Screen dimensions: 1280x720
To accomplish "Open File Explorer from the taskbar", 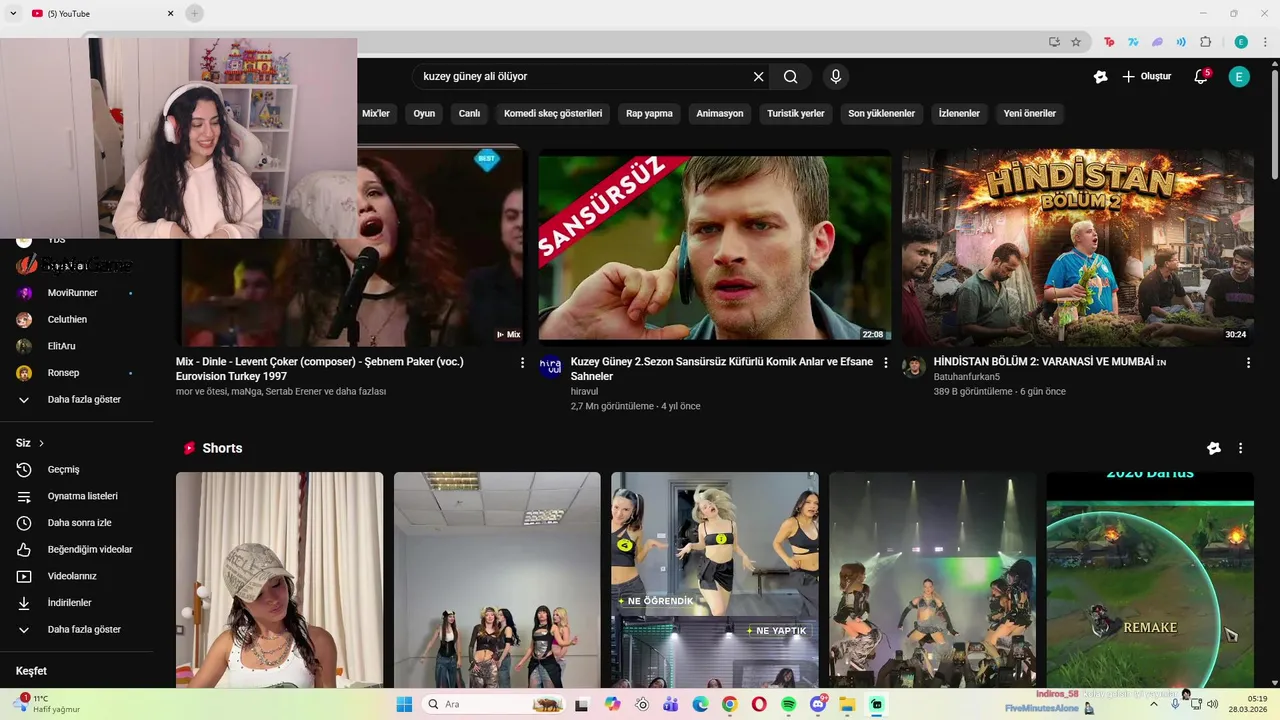I will [847, 704].
